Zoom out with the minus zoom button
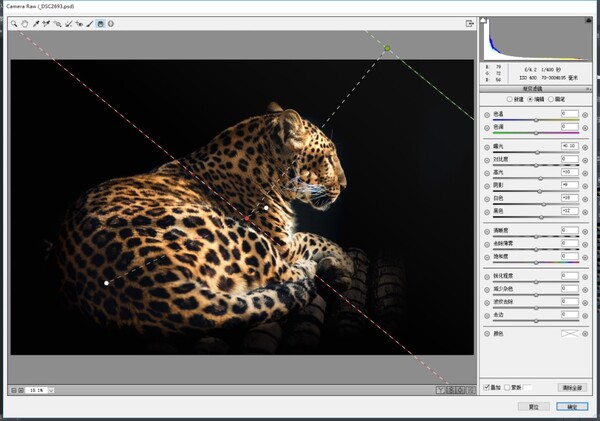The height and width of the screenshot is (421, 600). [x=14, y=390]
